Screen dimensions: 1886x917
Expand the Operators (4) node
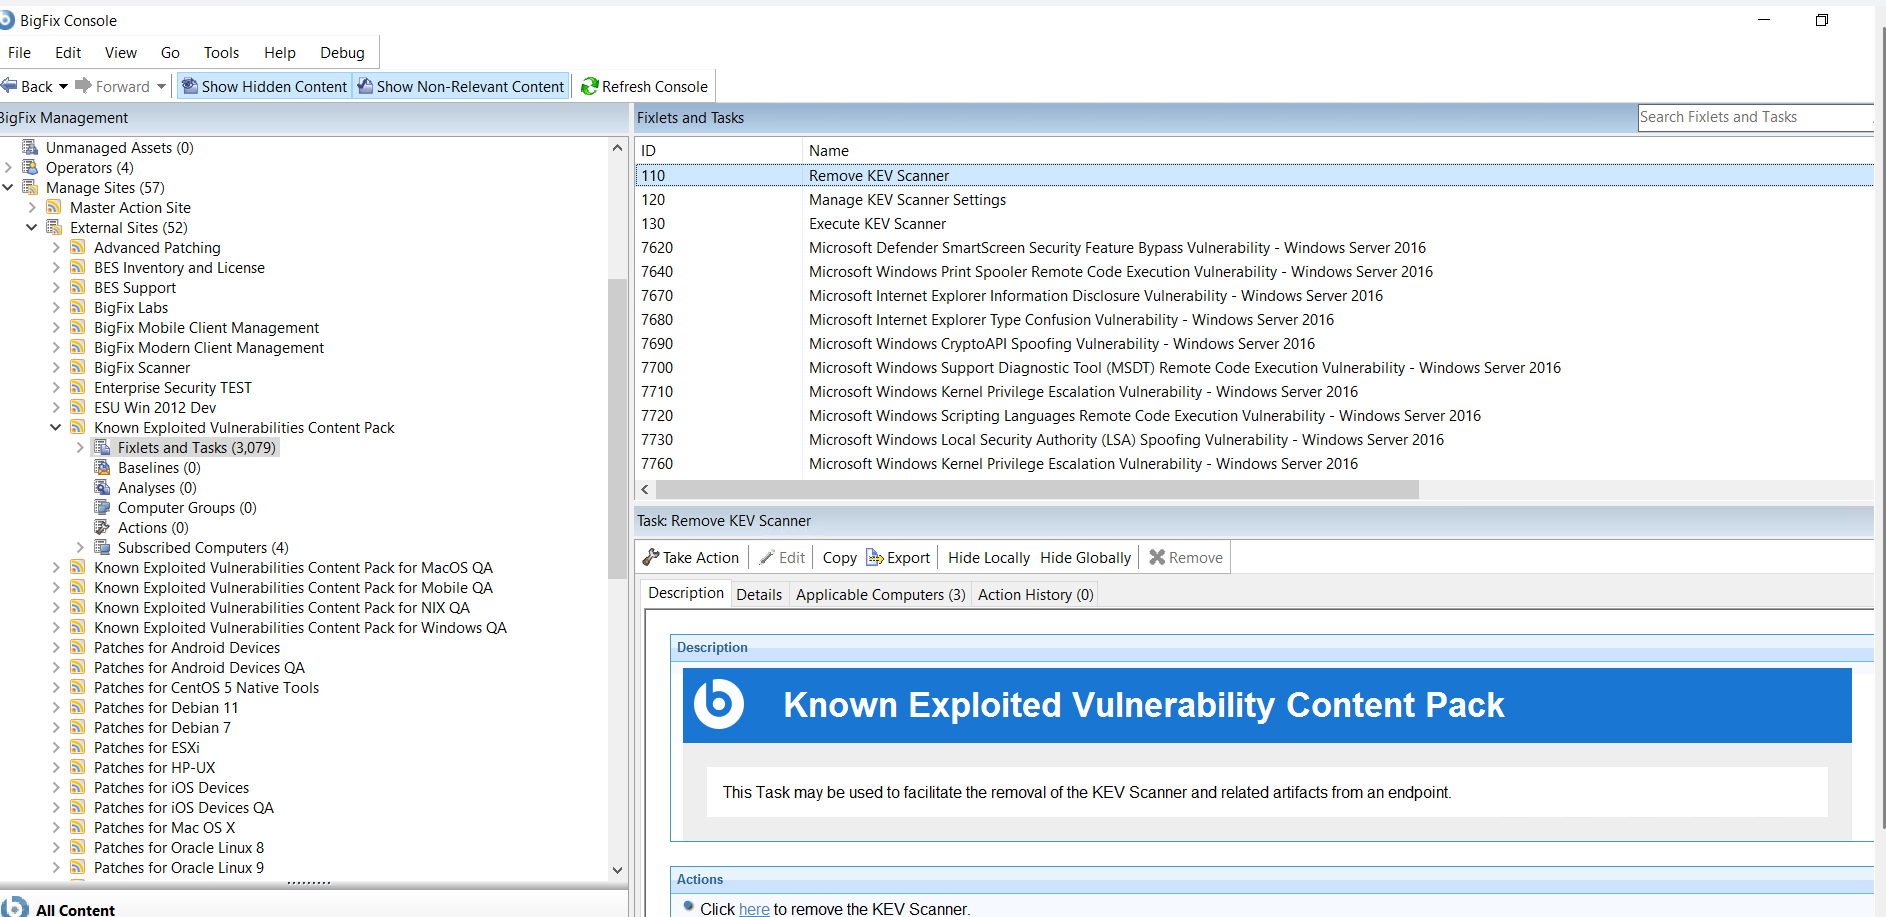8,167
